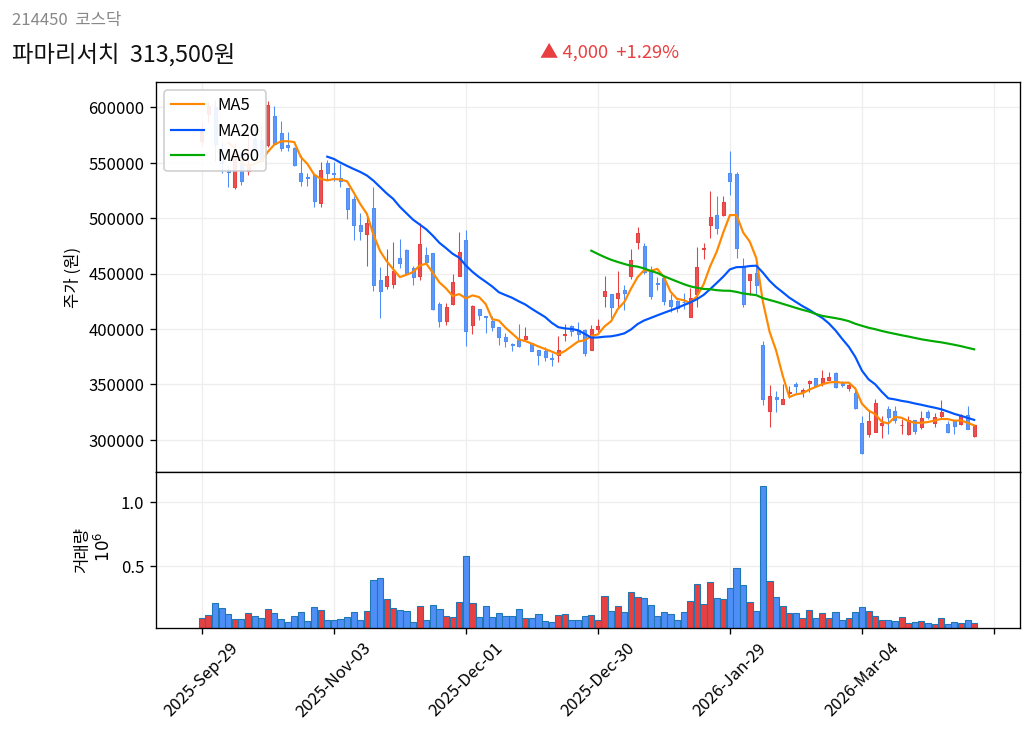Click the current price 313,500원
The image size is (1032, 733).
coord(182,53)
